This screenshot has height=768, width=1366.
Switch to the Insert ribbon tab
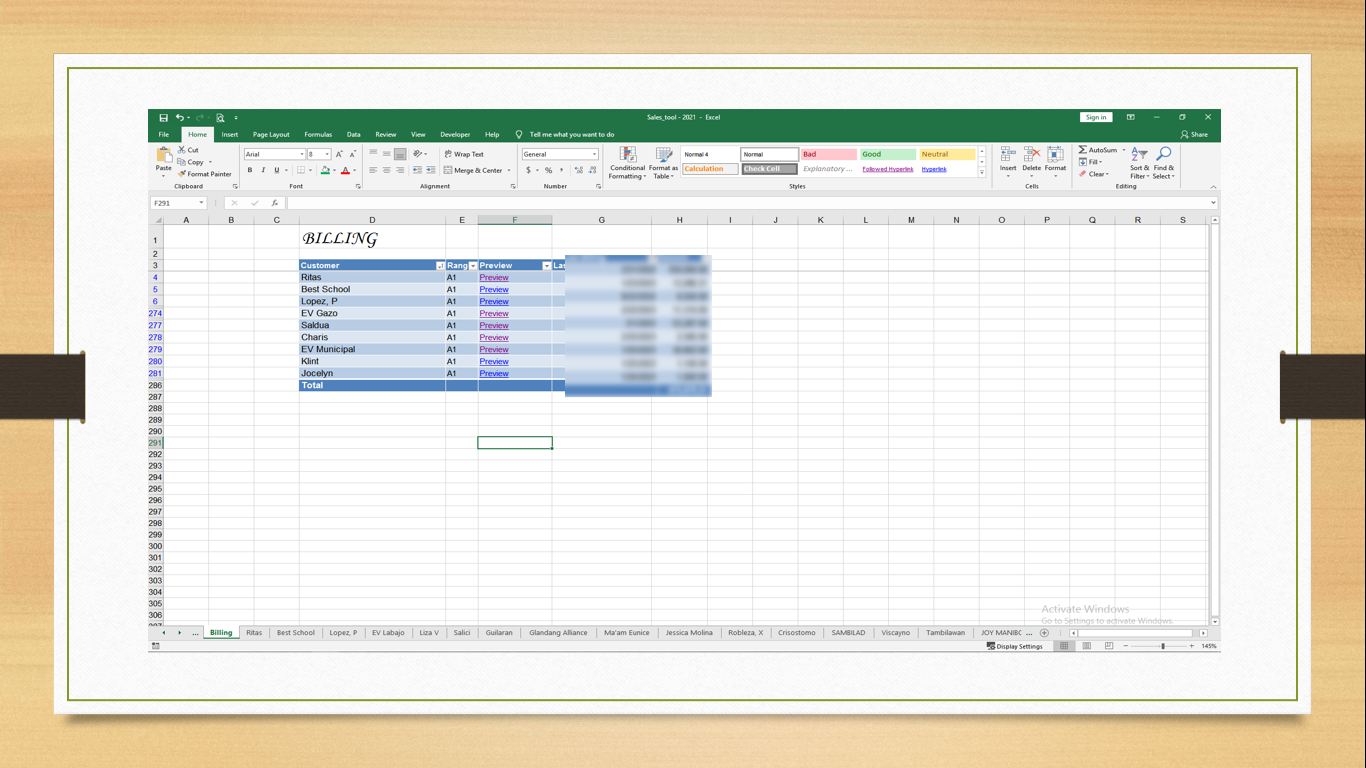pos(230,134)
